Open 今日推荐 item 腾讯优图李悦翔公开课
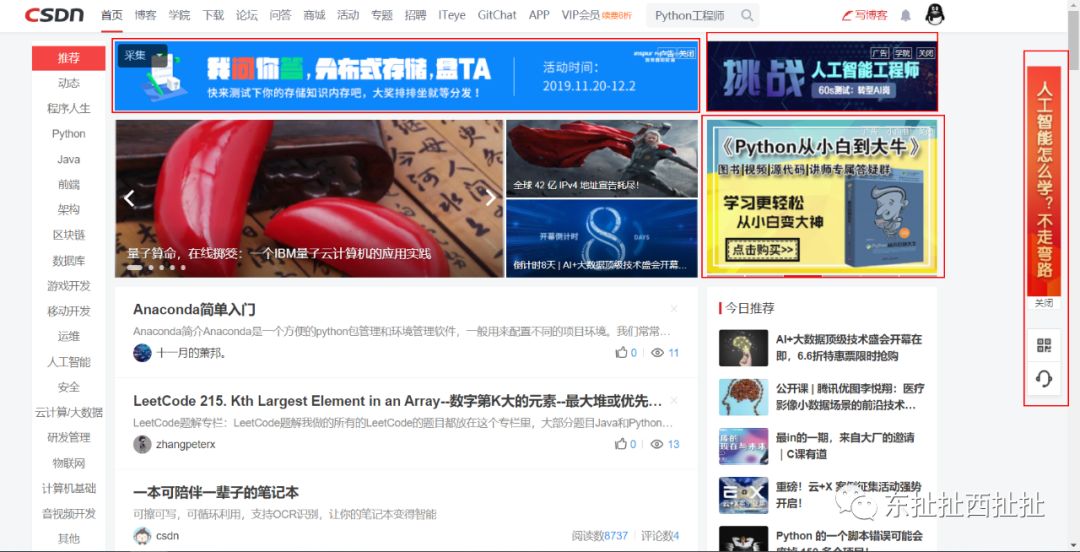The height and width of the screenshot is (552, 1080). point(850,396)
